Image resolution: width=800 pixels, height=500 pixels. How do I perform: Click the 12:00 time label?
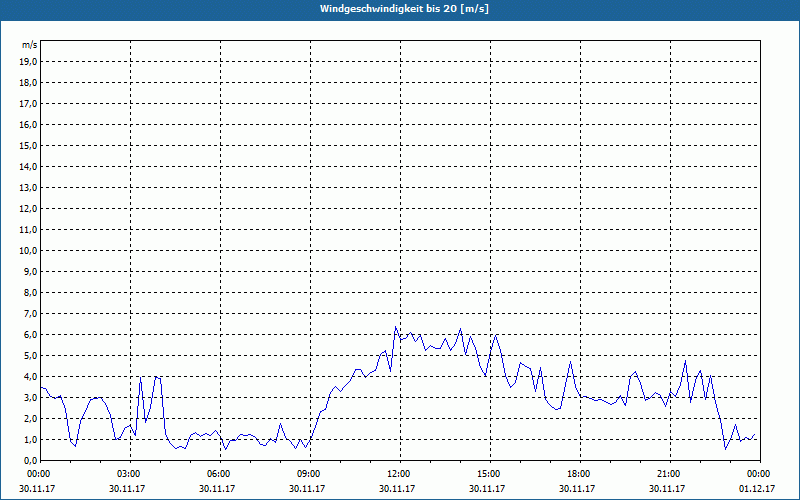(x=399, y=474)
